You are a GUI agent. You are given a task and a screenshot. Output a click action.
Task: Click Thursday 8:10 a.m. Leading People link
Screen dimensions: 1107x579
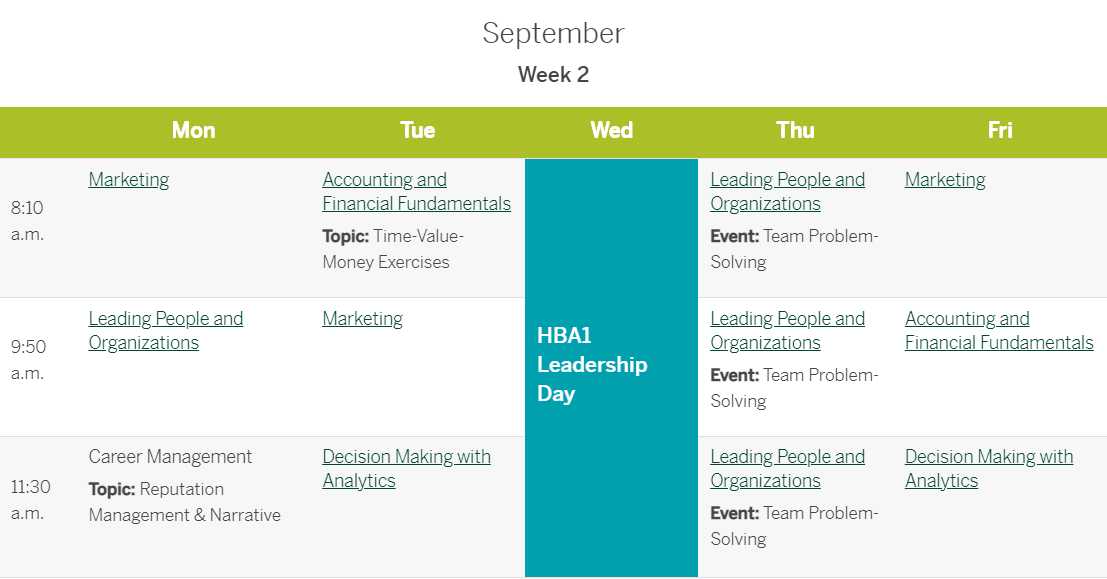point(787,191)
